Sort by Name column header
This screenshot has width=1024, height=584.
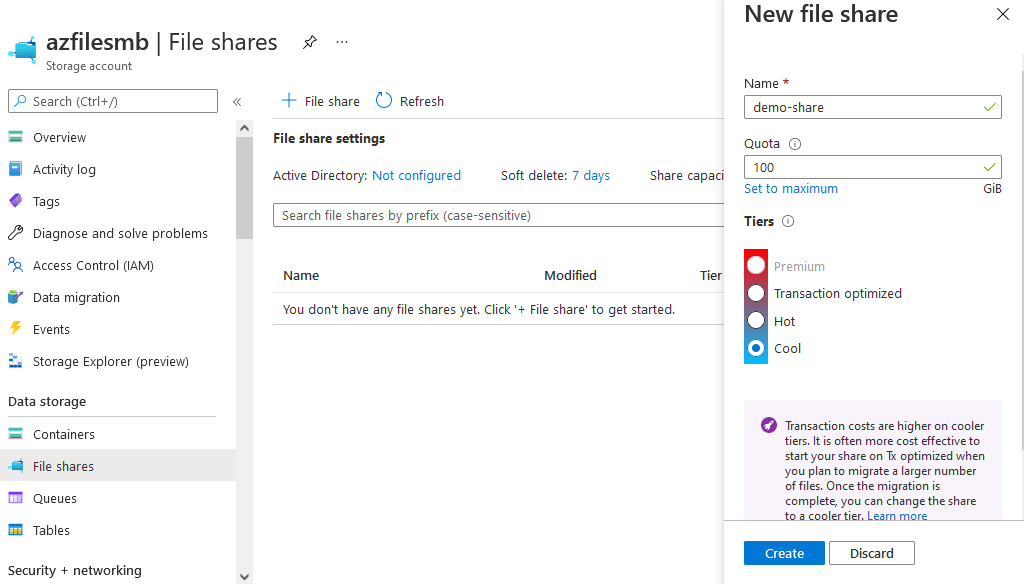click(x=301, y=276)
